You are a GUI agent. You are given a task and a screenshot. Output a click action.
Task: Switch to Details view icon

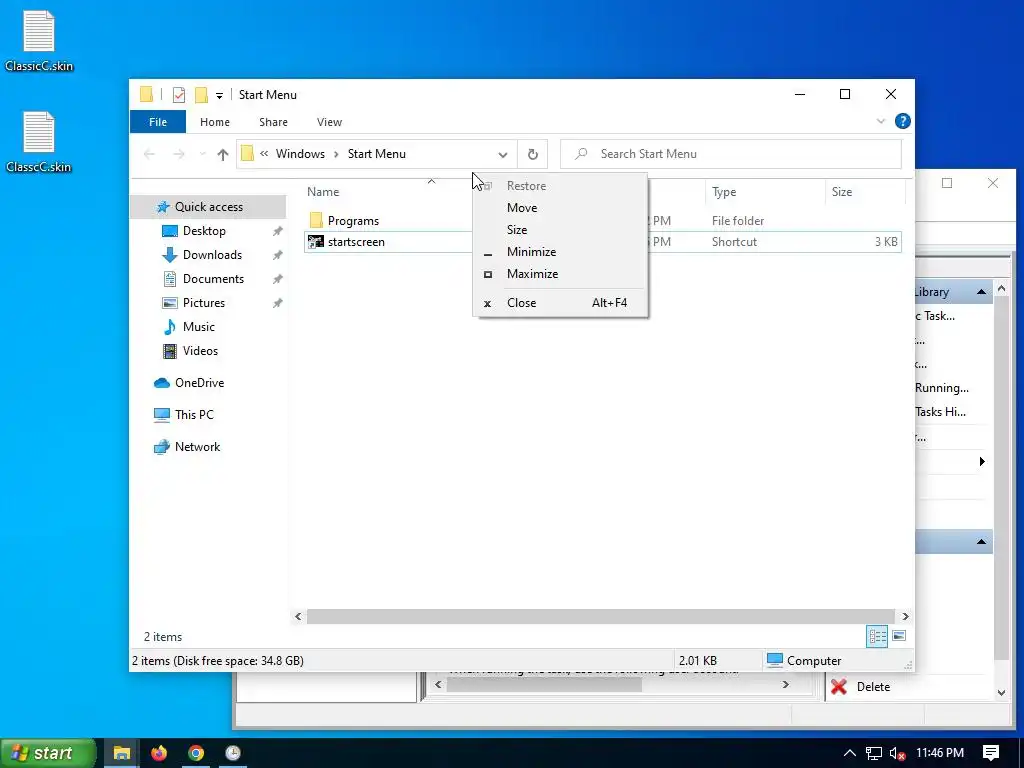877,636
